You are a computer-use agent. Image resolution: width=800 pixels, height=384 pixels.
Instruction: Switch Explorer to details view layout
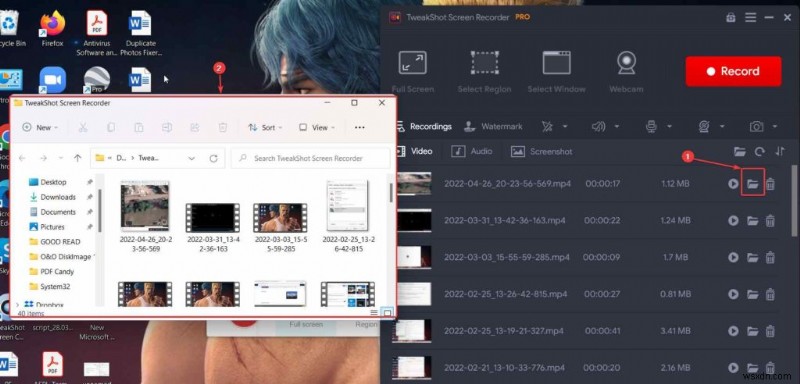click(x=374, y=313)
